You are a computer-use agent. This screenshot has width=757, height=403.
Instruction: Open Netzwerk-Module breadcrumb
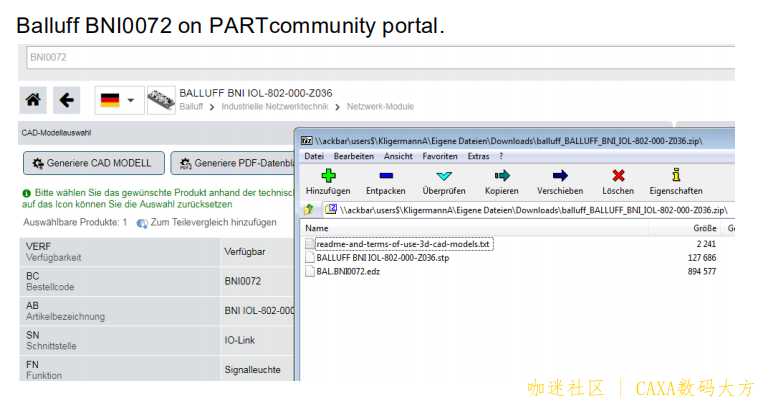point(380,107)
